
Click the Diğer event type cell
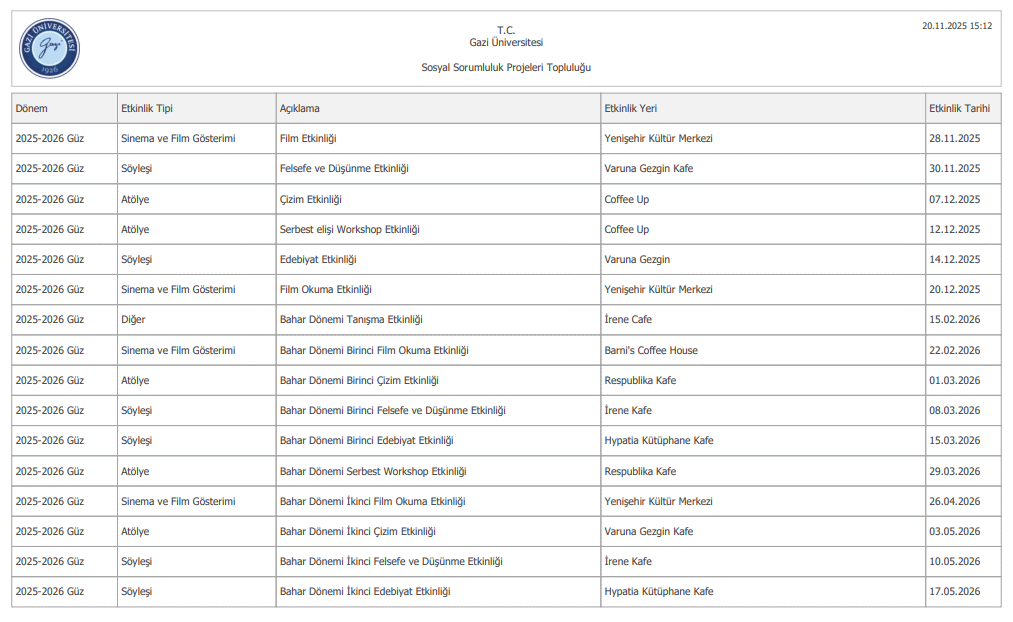(x=133, y=320)
